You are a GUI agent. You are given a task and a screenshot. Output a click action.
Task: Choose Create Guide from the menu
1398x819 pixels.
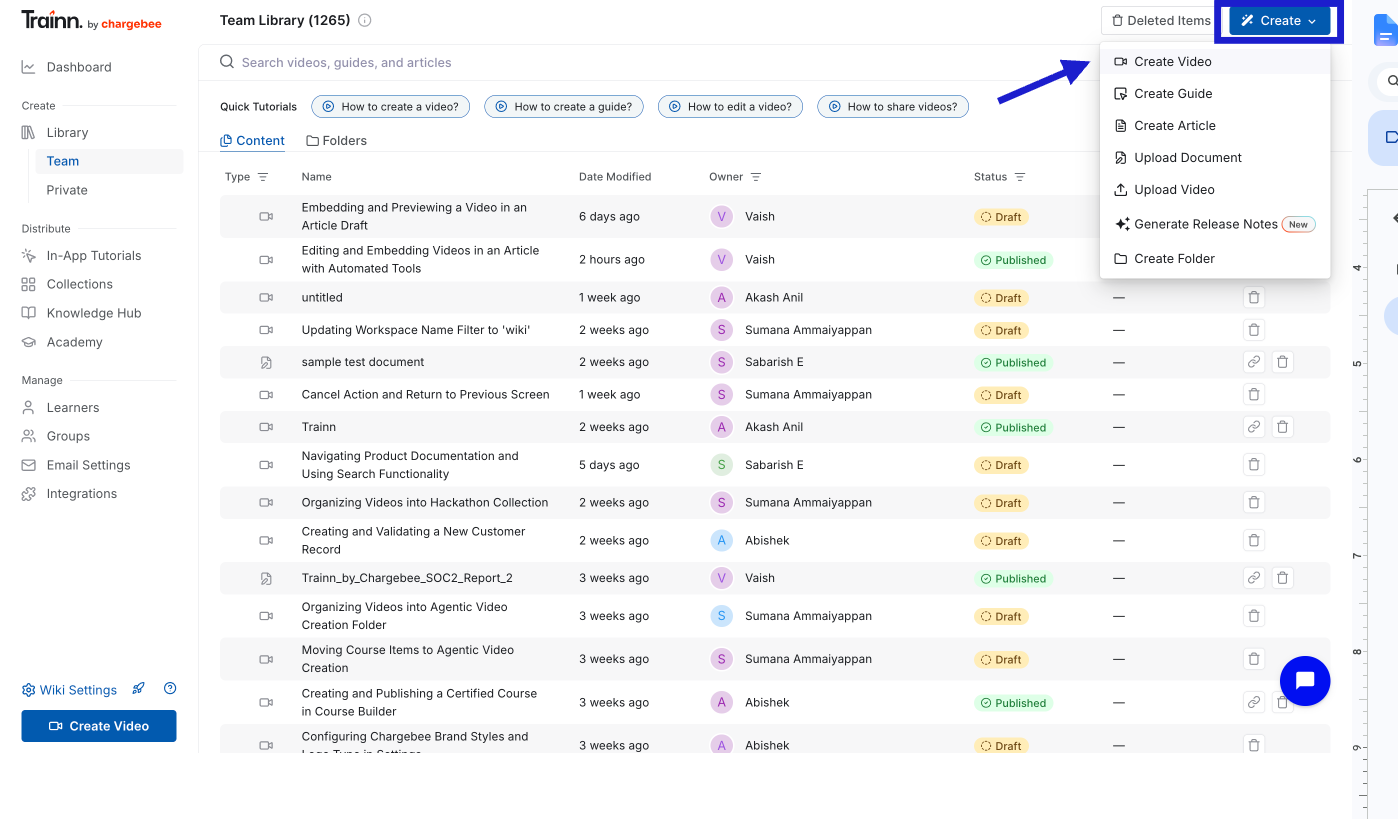pos(1215,94)
